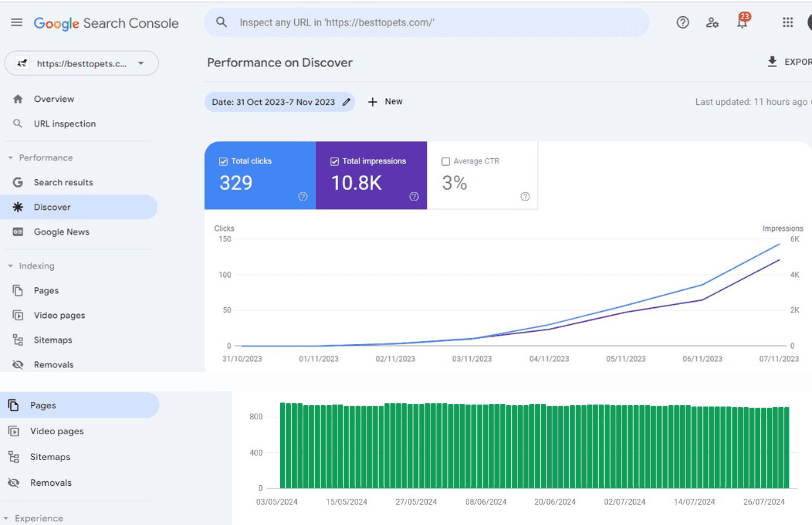This screenshot has height=525, width=812.
Task: Click the Export download icon
Action: (x=772, y=62)
